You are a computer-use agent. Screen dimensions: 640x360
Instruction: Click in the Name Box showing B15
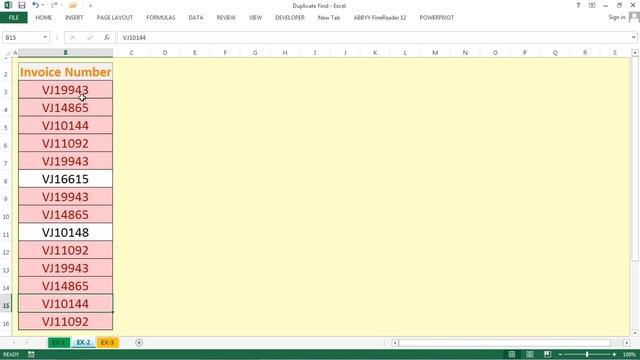click(x=22, y=37)
